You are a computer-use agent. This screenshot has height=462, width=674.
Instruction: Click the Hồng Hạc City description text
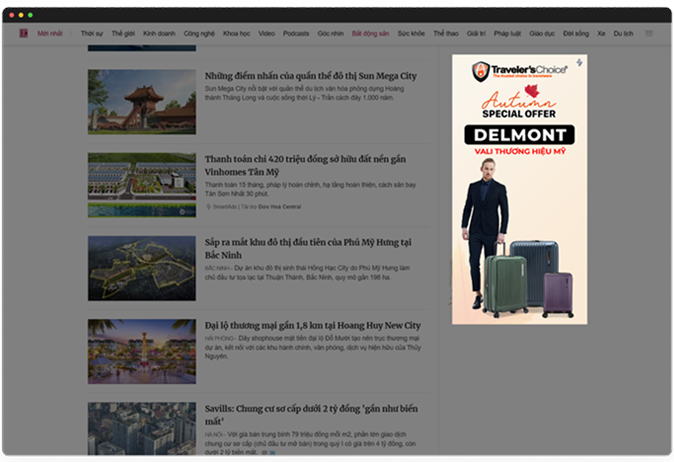click(x=307, y=272)
